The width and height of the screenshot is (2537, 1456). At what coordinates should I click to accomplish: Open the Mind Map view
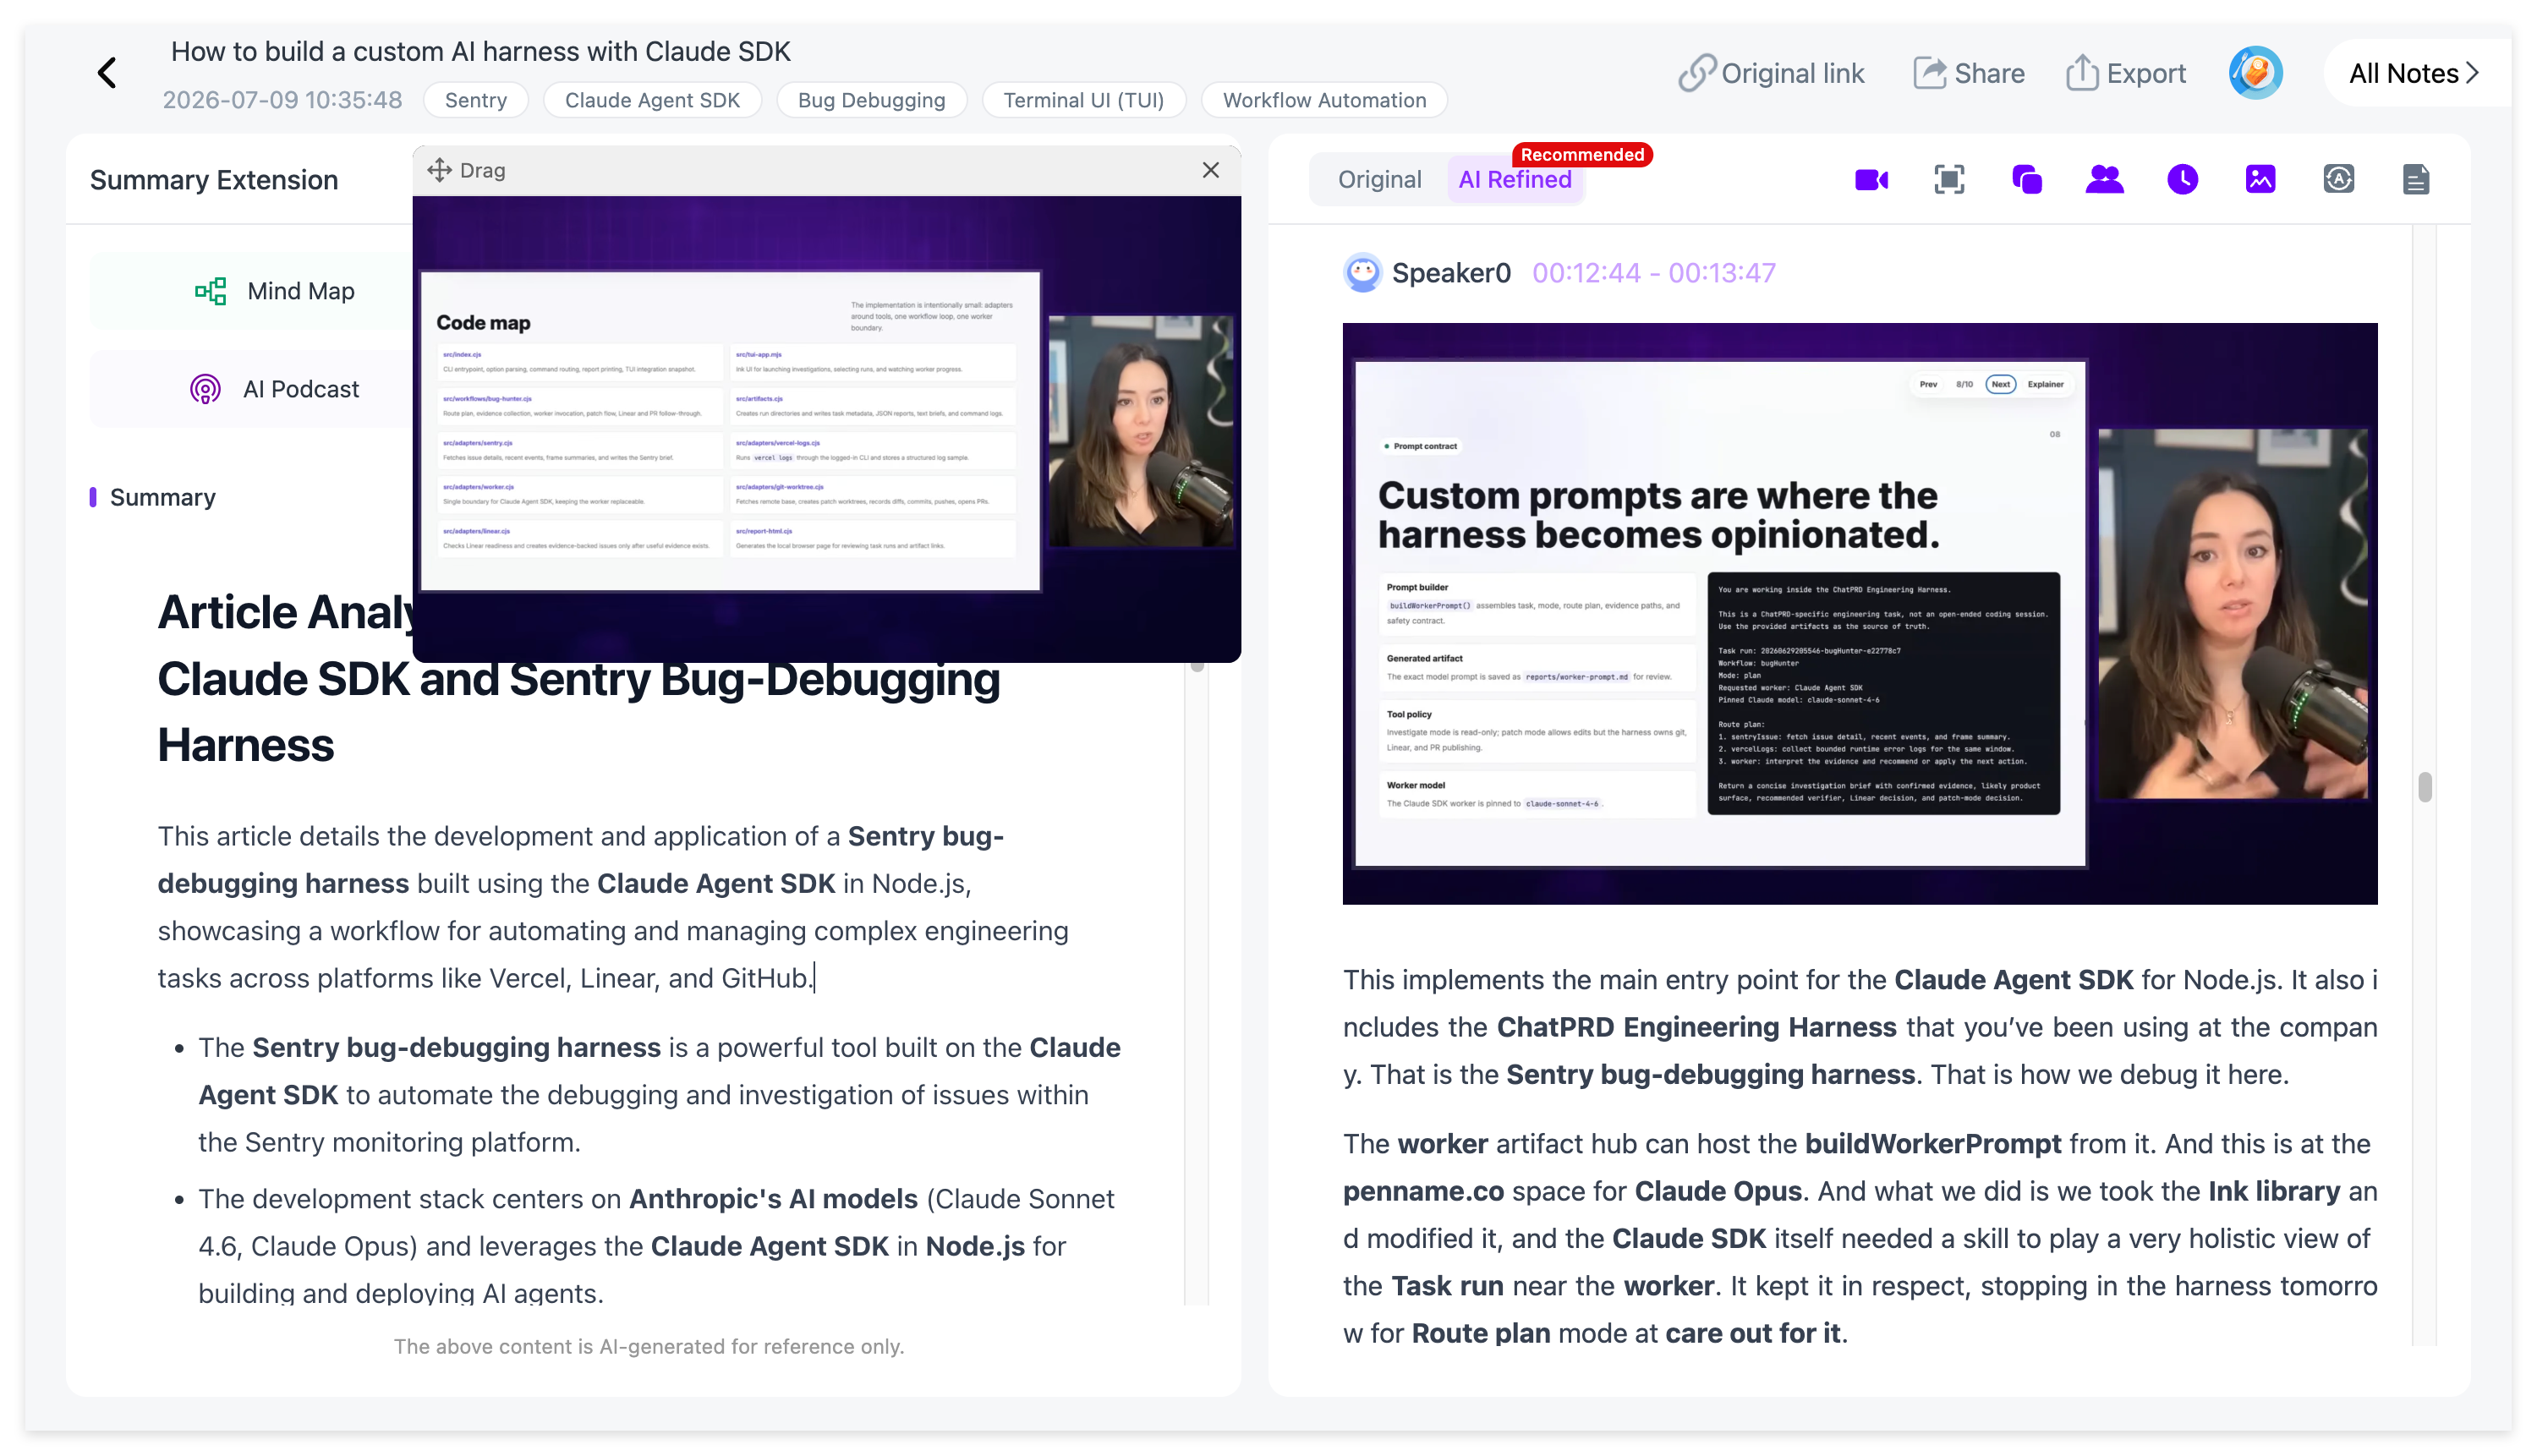point(274,291)
